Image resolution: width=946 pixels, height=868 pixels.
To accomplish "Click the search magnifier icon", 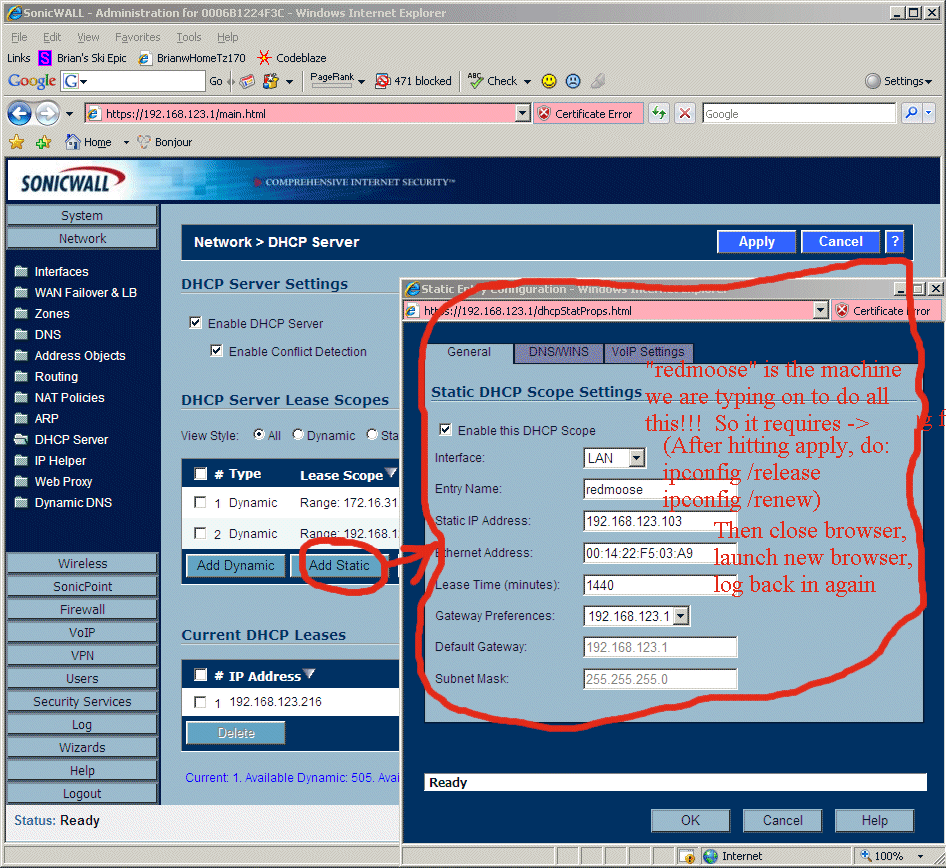I will tap(912, 113).
